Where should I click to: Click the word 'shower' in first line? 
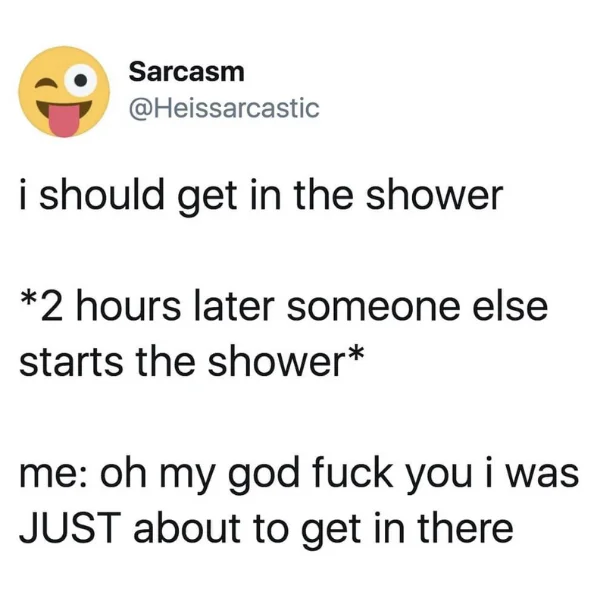[434, 196]
